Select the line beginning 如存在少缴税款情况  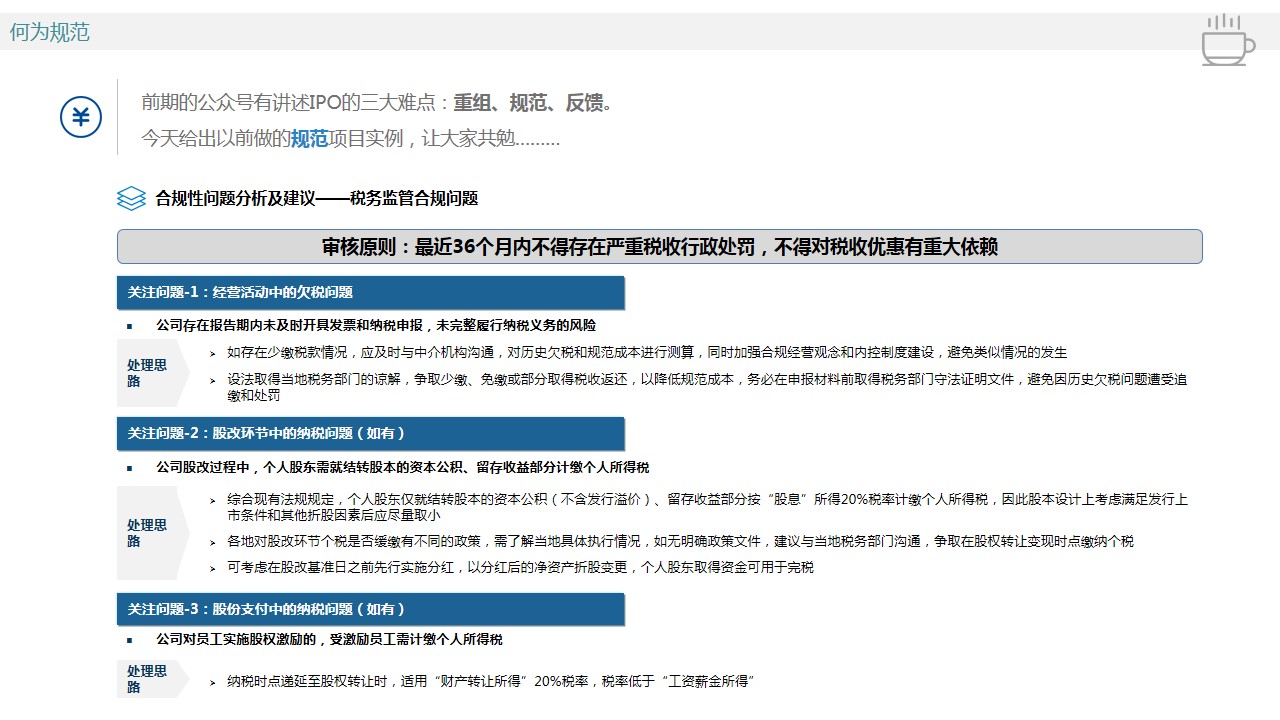pos(647,352)
